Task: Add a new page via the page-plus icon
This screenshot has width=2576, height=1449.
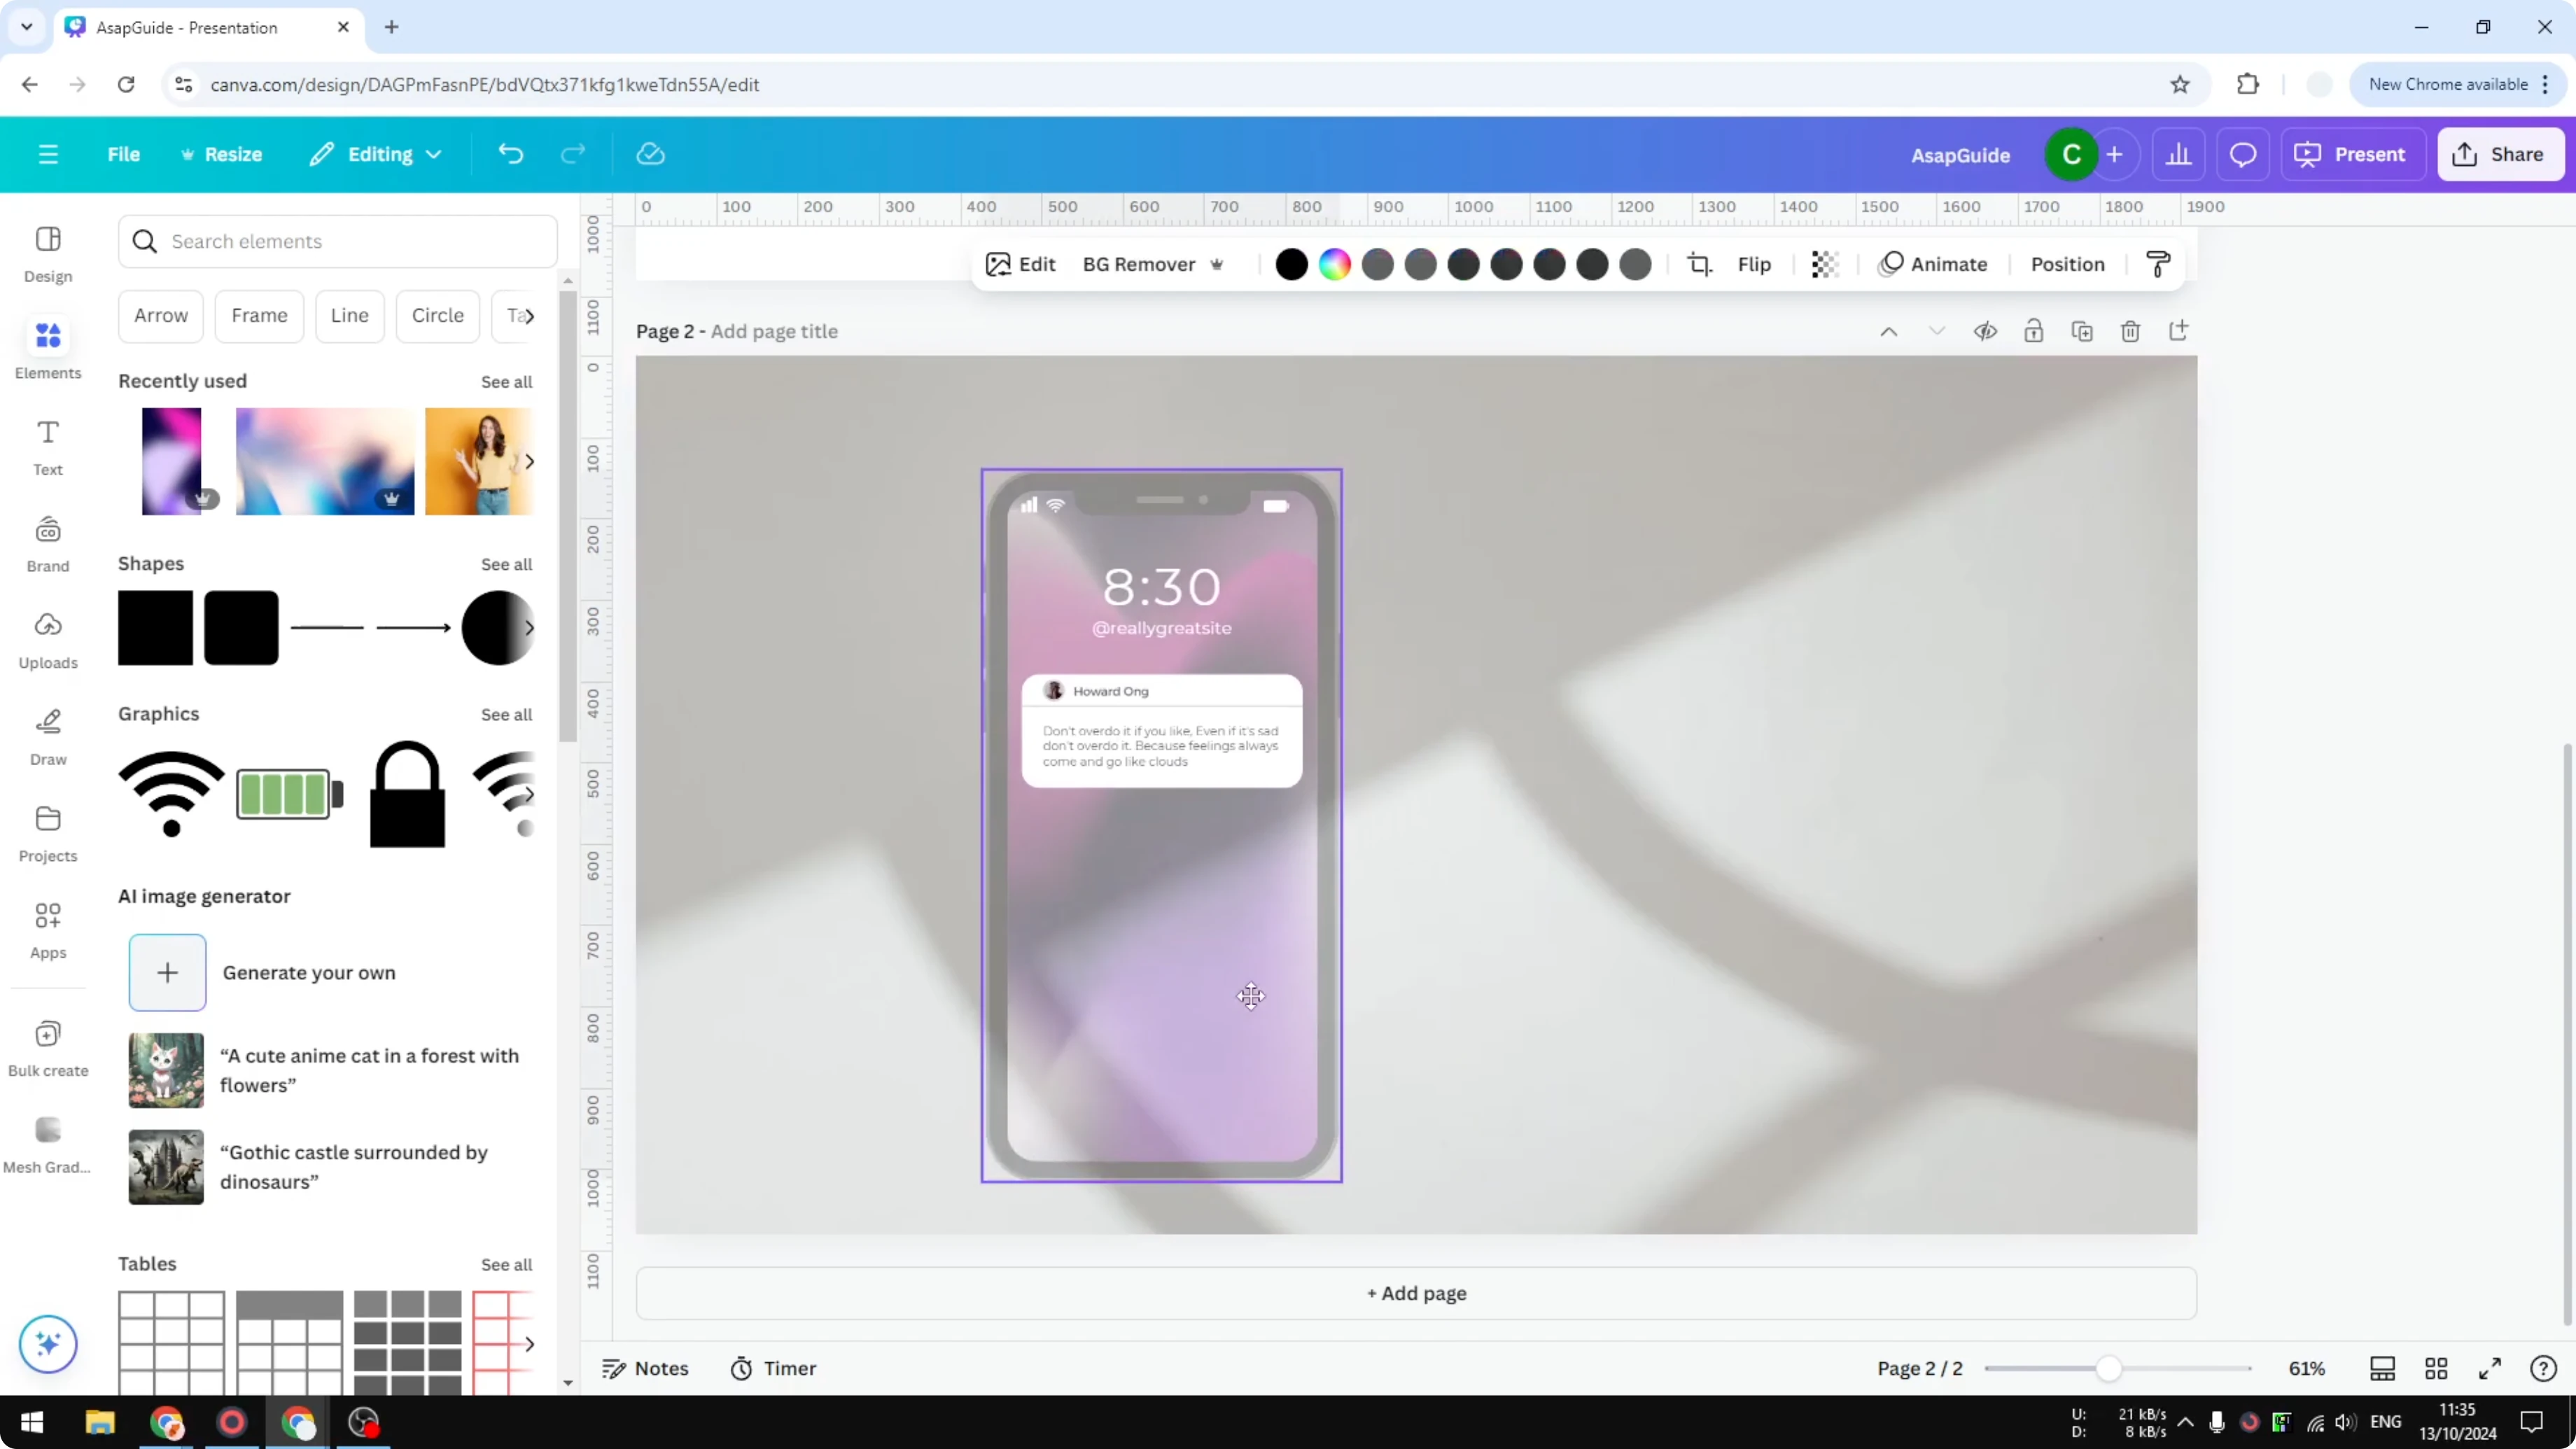Action: (x=2178, y=331)
